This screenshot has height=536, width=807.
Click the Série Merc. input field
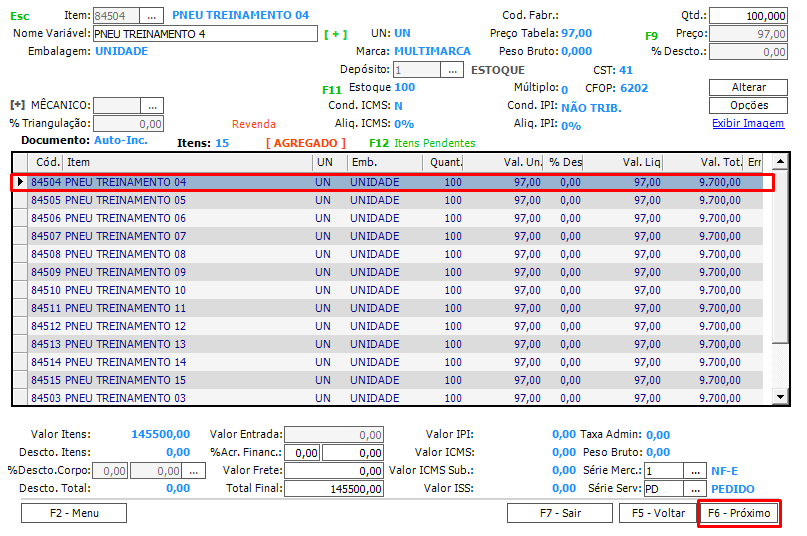point(664,471)
